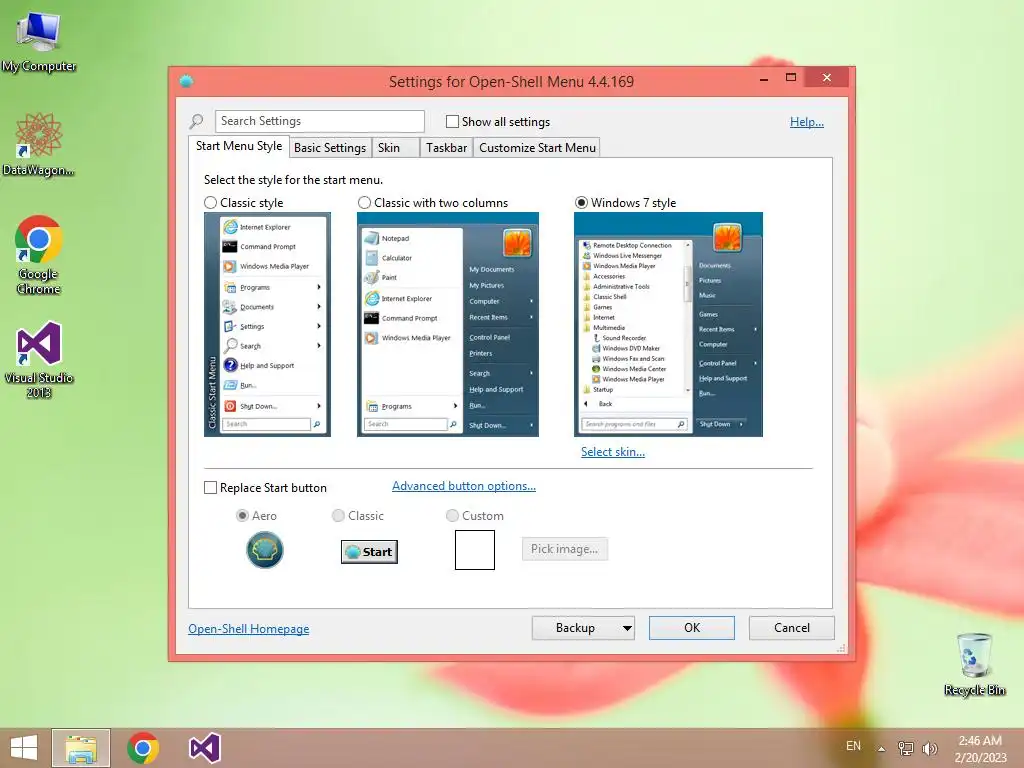The width and height of the screenshot is (1024, 768).
Task: Maximize the Open-Shell settings window
Action: click(791, 78)
